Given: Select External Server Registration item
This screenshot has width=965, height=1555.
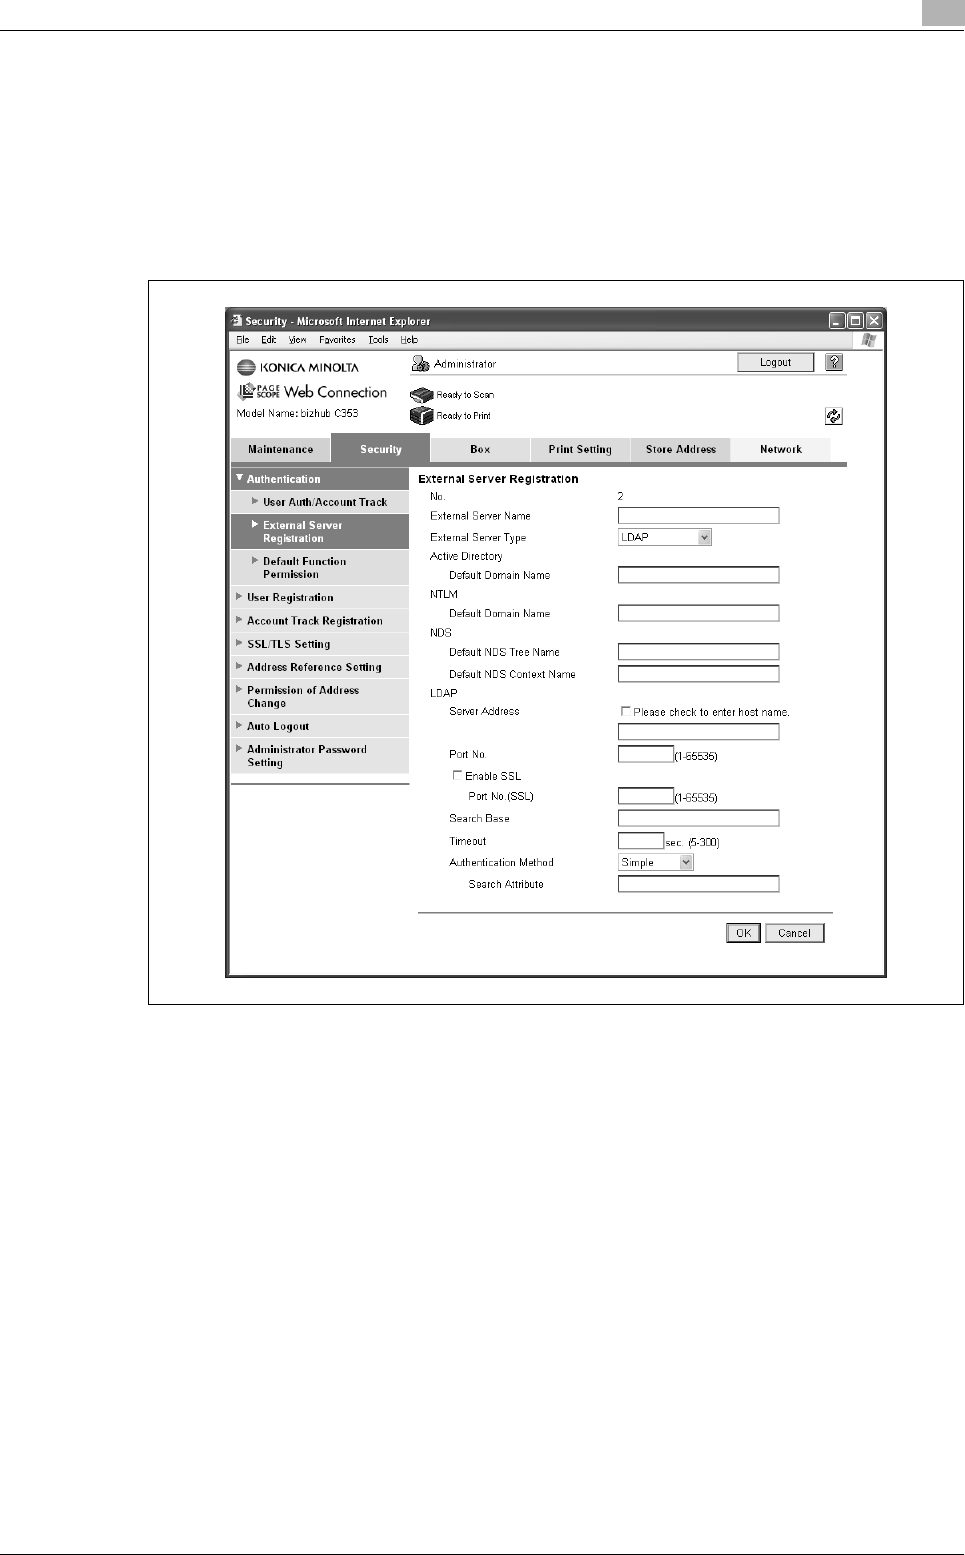Looking at the screenshot, I should coord(320,532).
